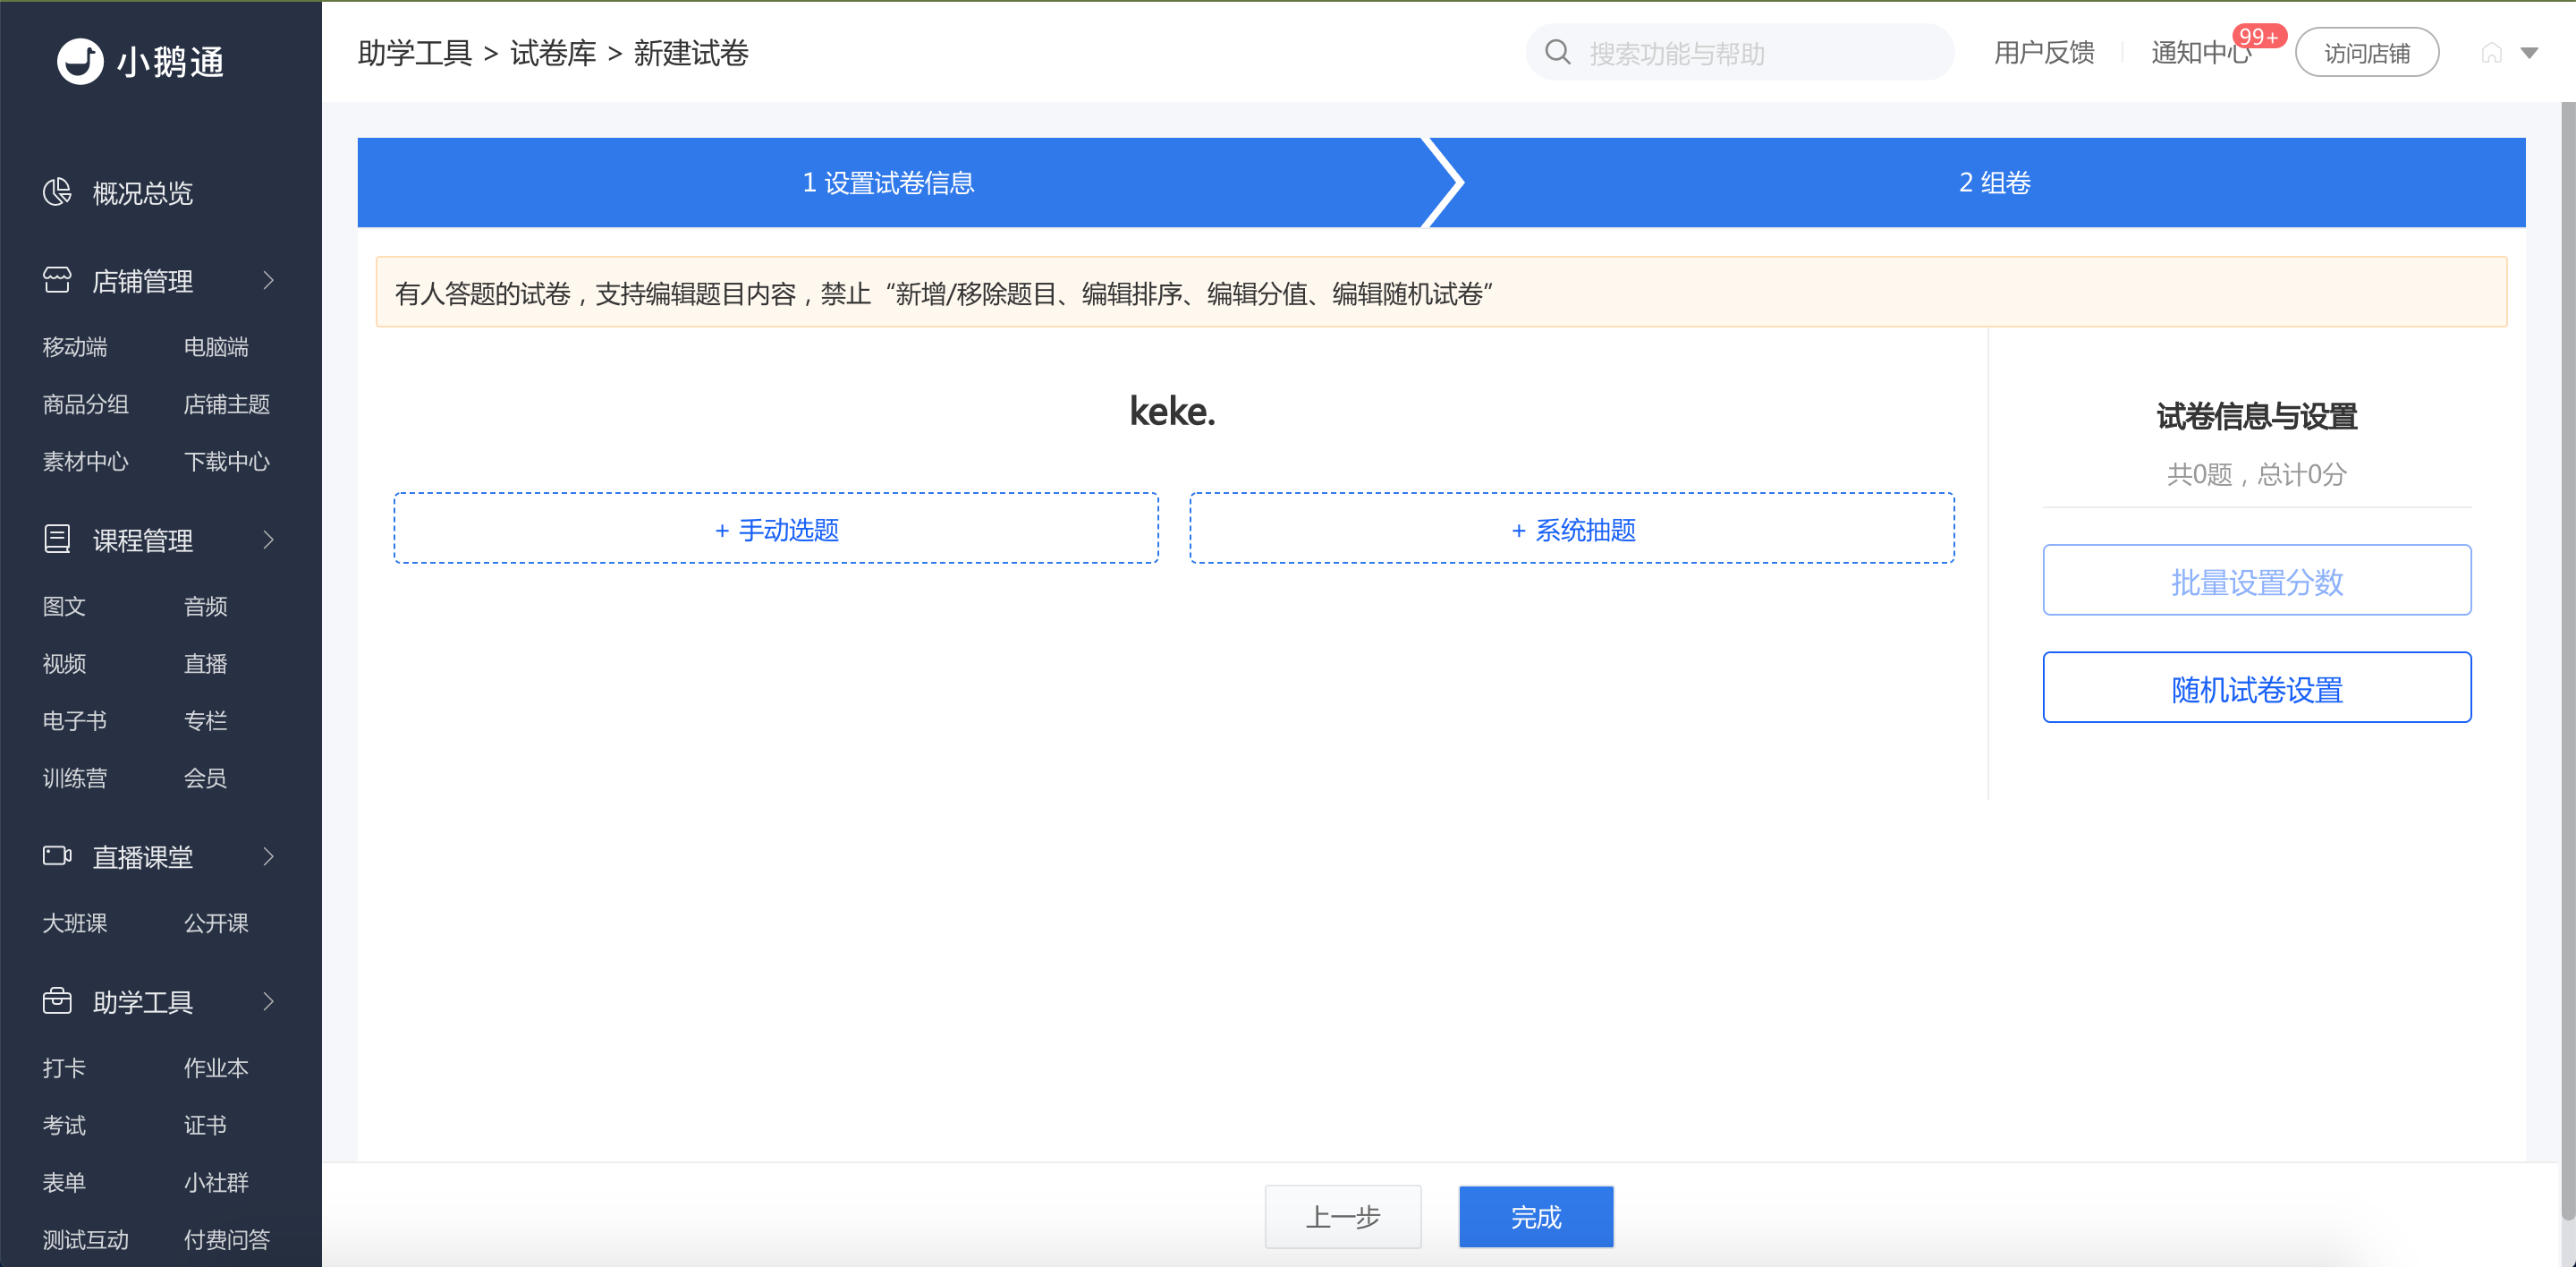2576x1267 pixels.
Task: Click the 99+ notification badge
Action: tap(2259, 37)
